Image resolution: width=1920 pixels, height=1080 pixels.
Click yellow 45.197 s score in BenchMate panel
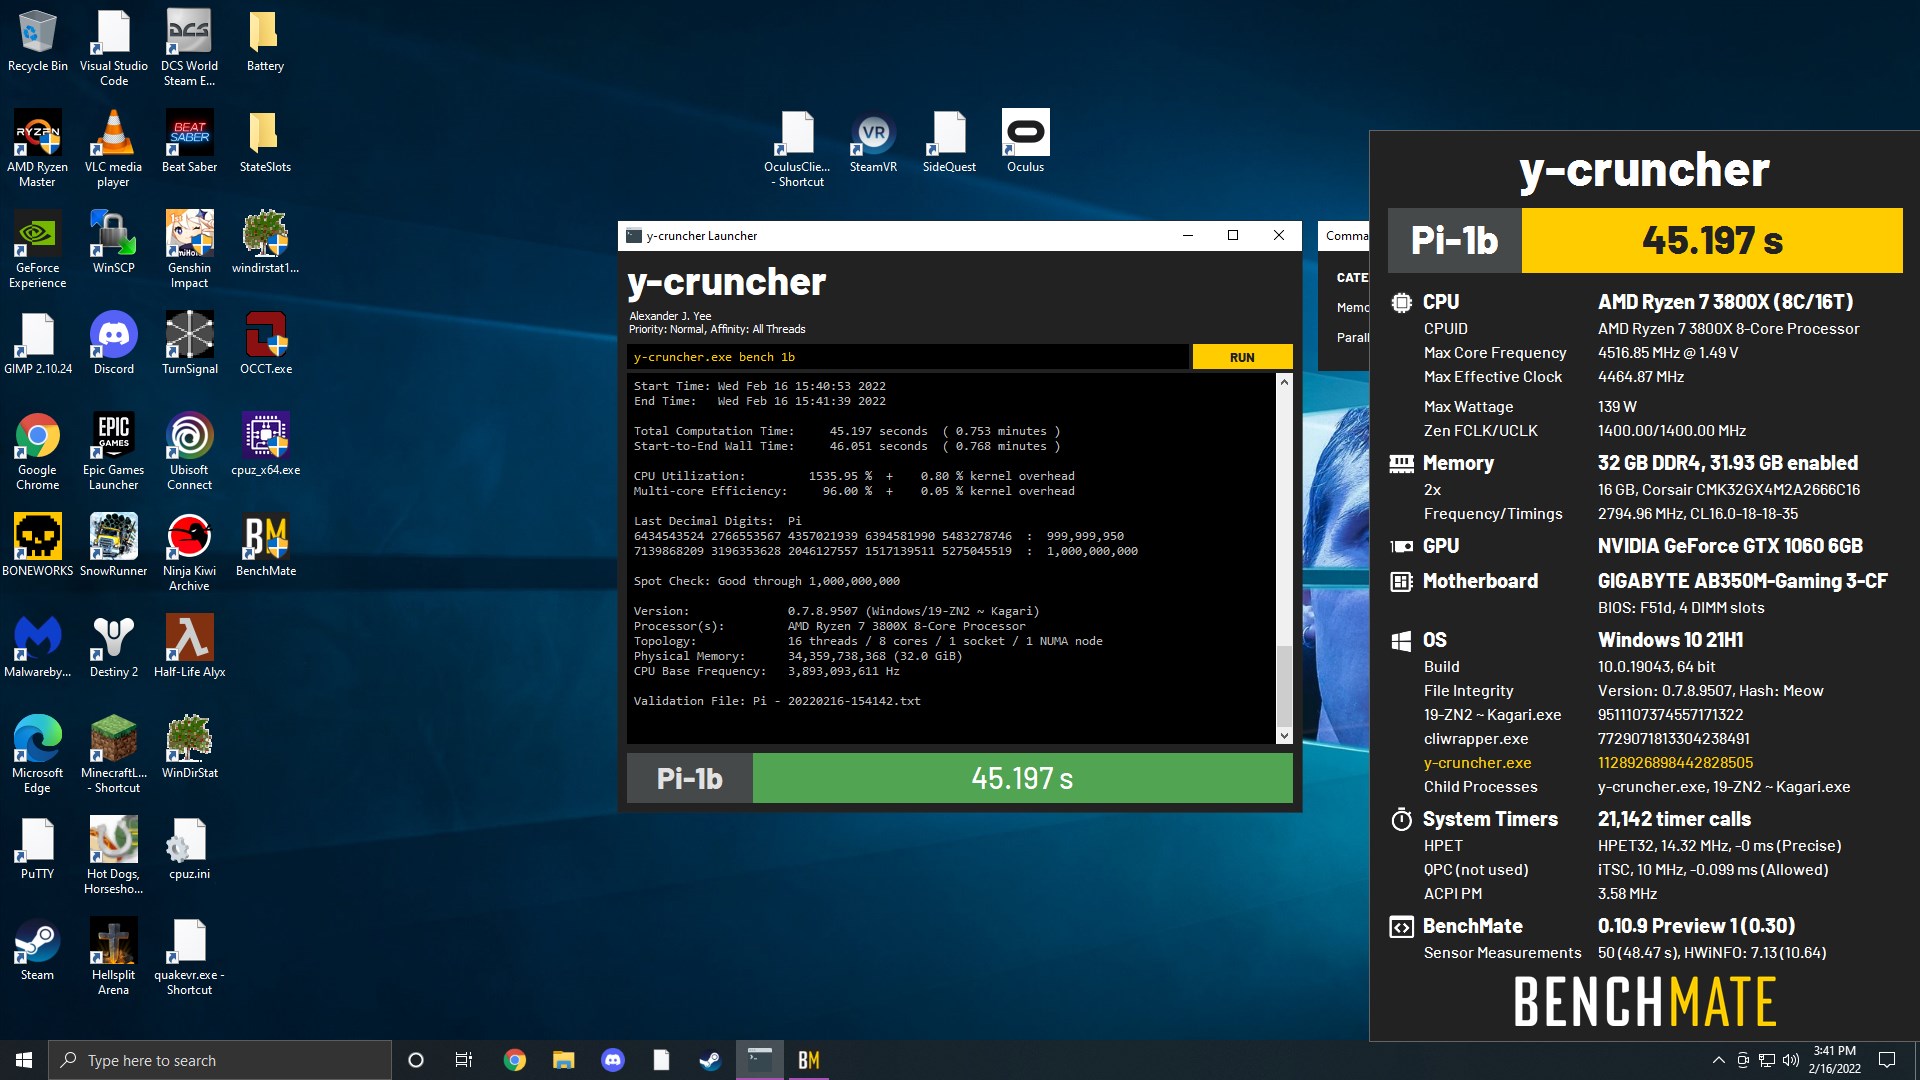1711,240
